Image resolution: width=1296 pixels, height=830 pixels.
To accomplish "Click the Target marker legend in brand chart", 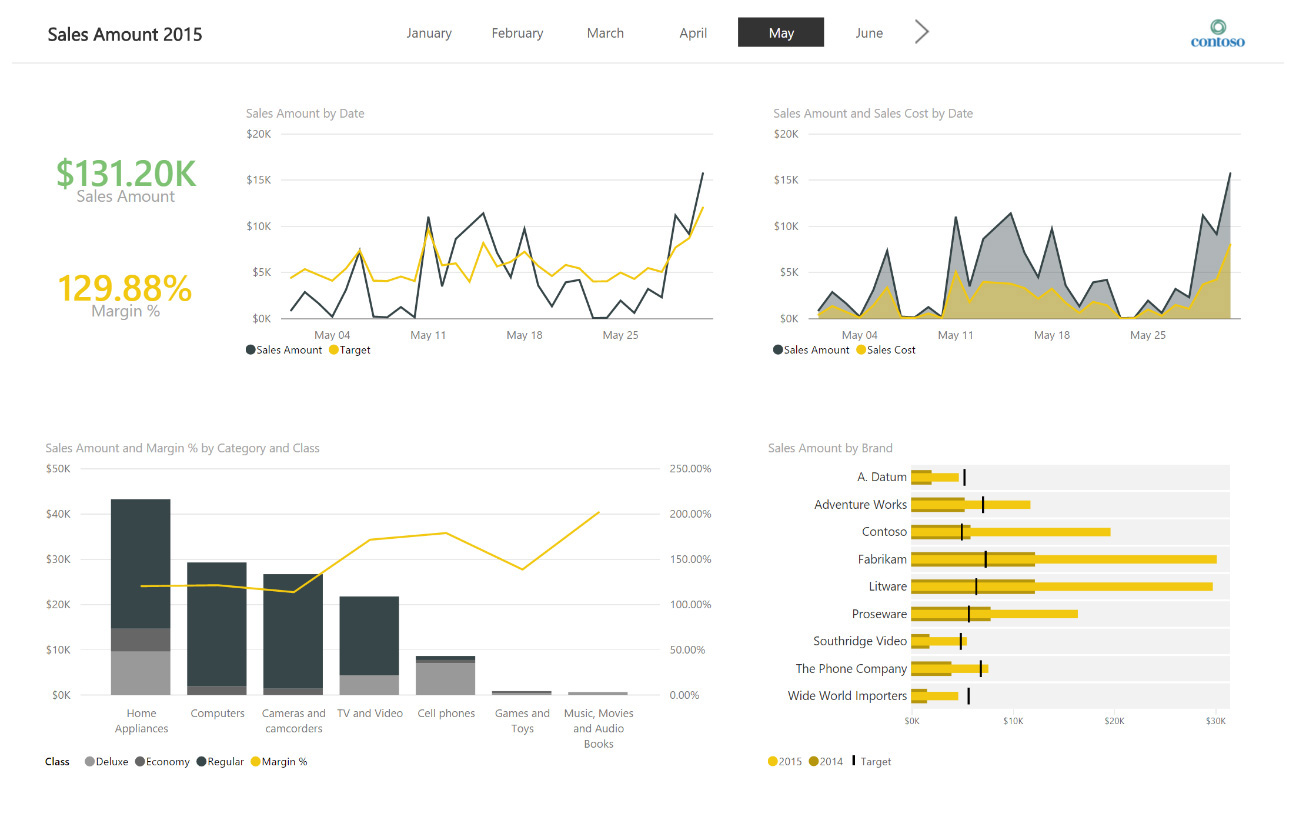I will tap(871, 762).
